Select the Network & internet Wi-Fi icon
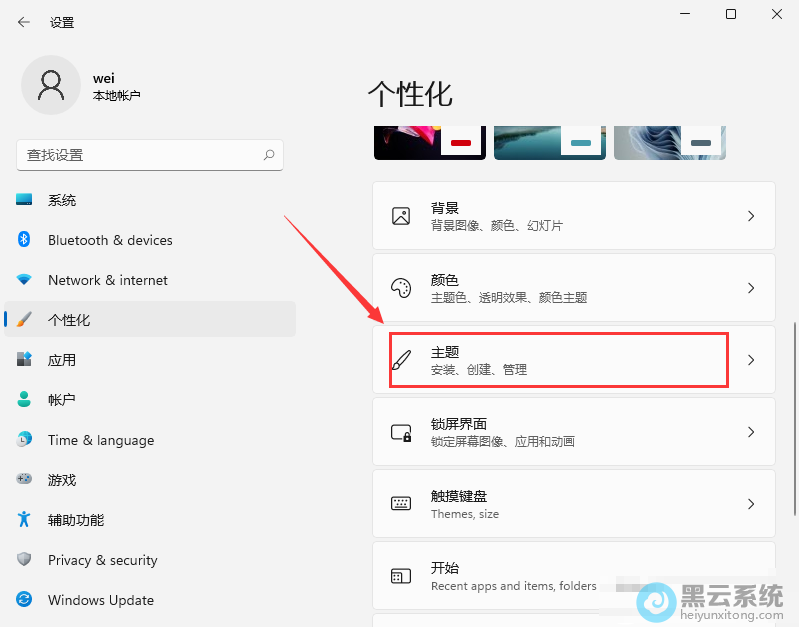The height and width of the screenshot is (627, 799). pos(25,280)
